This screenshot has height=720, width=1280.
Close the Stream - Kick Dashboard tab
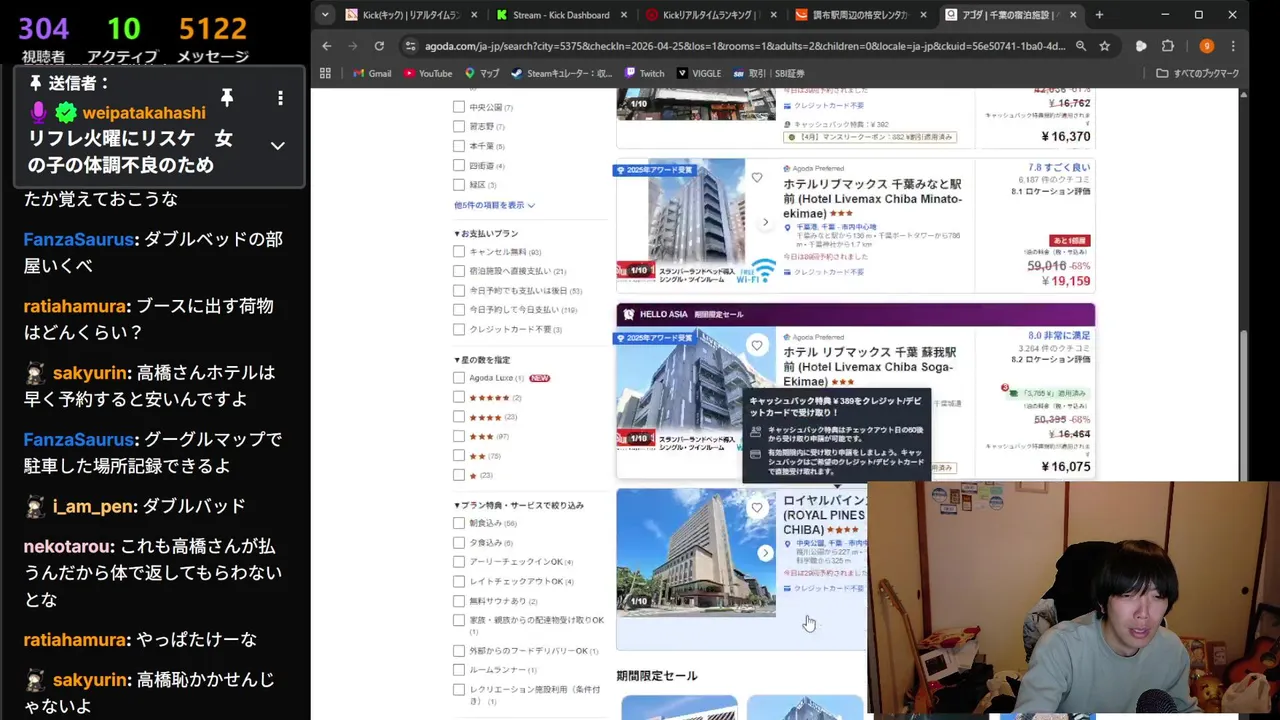point(624,15)
